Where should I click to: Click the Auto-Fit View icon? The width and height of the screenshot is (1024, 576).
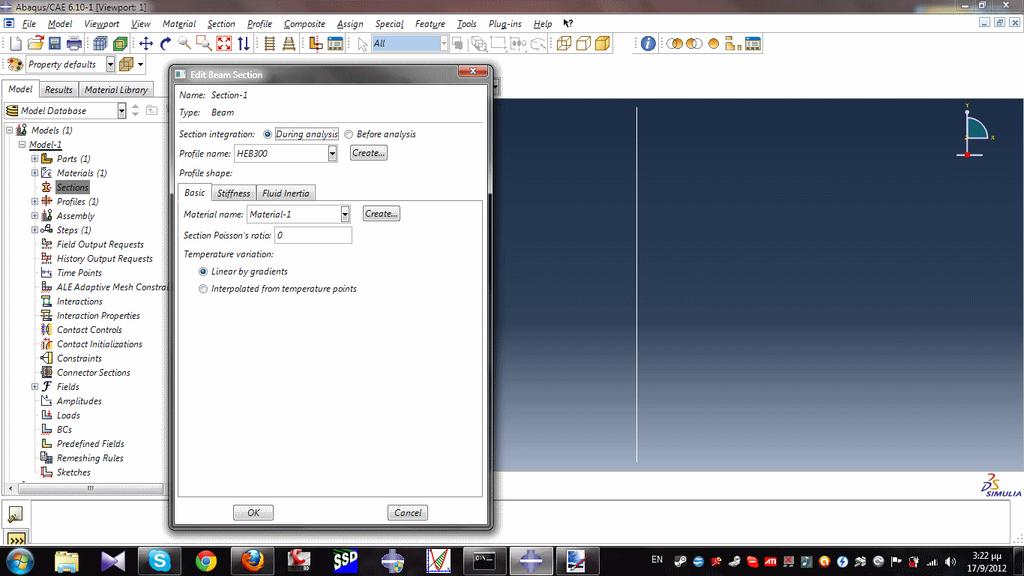[224, 44]
